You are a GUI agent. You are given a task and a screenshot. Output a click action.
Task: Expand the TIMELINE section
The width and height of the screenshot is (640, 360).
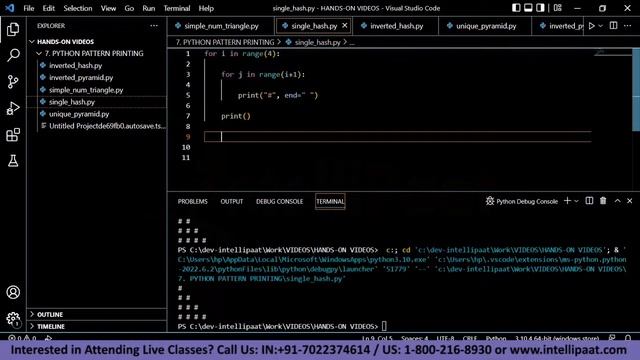tap(97, 327)
